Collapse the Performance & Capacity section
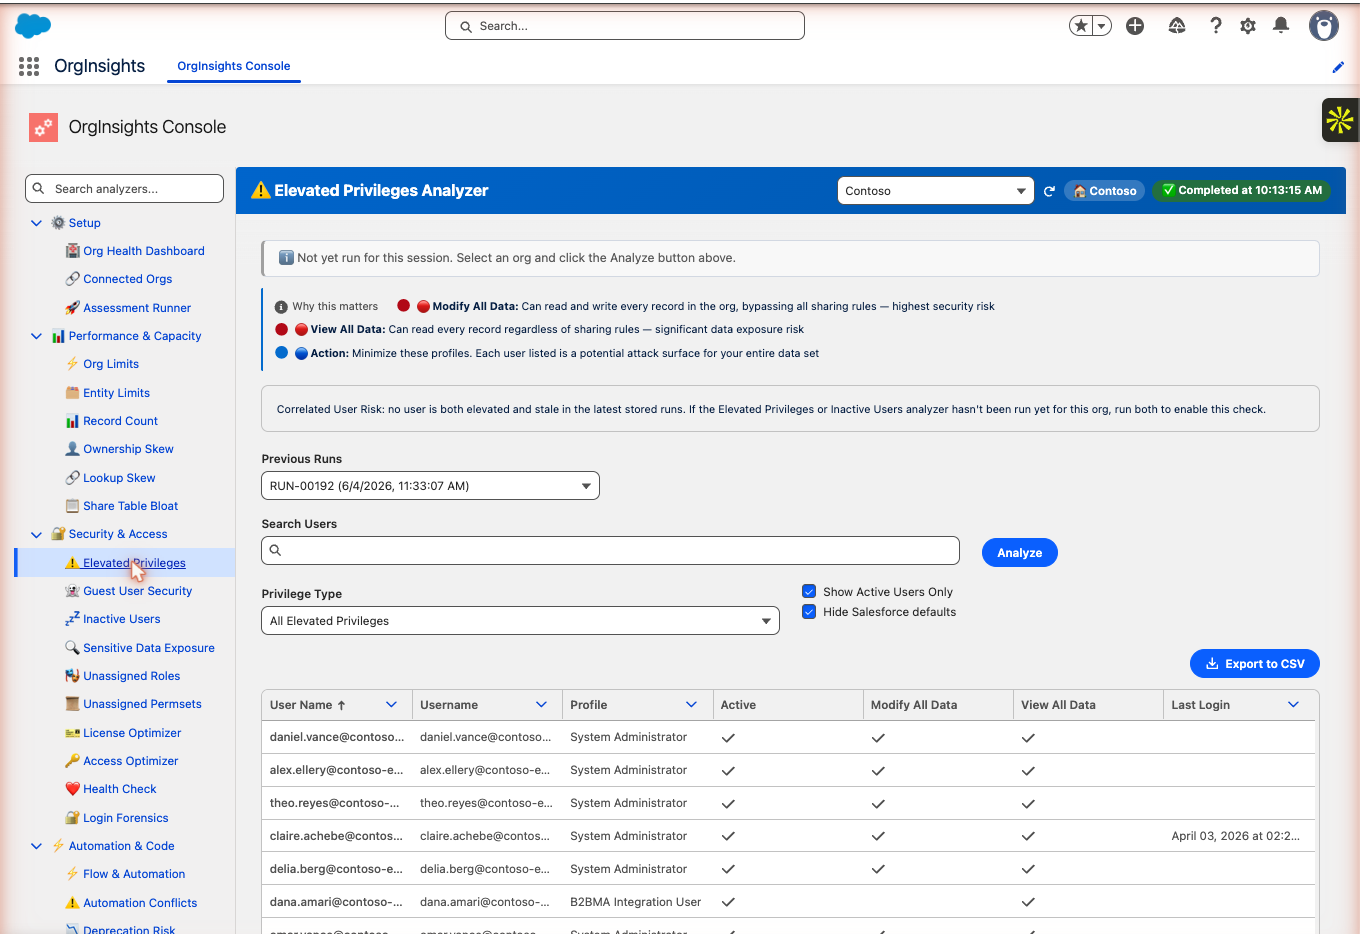The width and height of the screenshot is (1360, 934). coord(37,336)
